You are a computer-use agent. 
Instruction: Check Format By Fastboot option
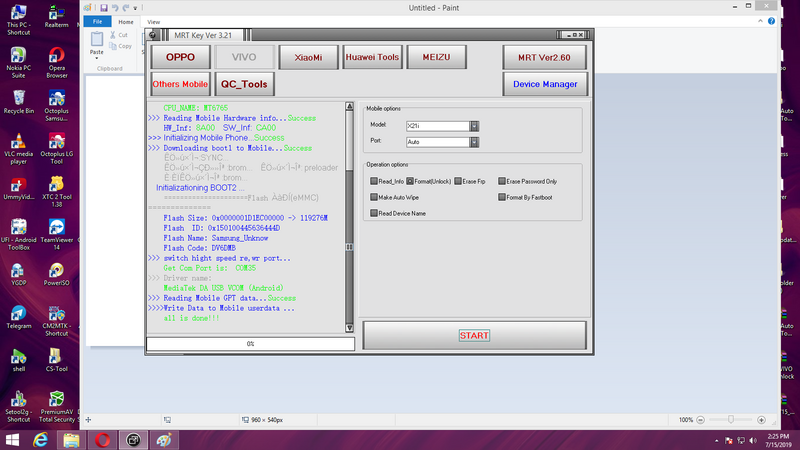click(502, 197)
